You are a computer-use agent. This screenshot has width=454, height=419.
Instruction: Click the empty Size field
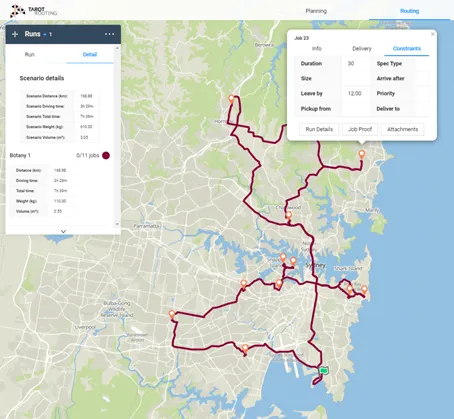click(356, 78)
